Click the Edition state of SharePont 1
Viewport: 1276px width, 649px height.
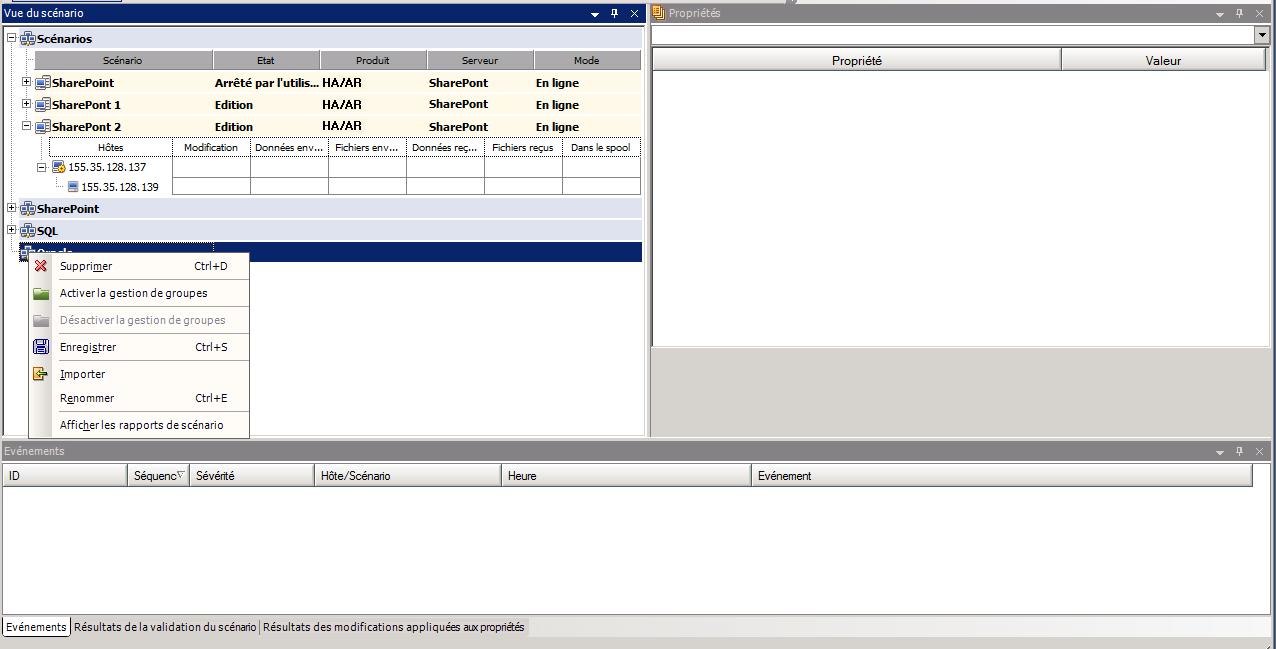click(234, 105)
